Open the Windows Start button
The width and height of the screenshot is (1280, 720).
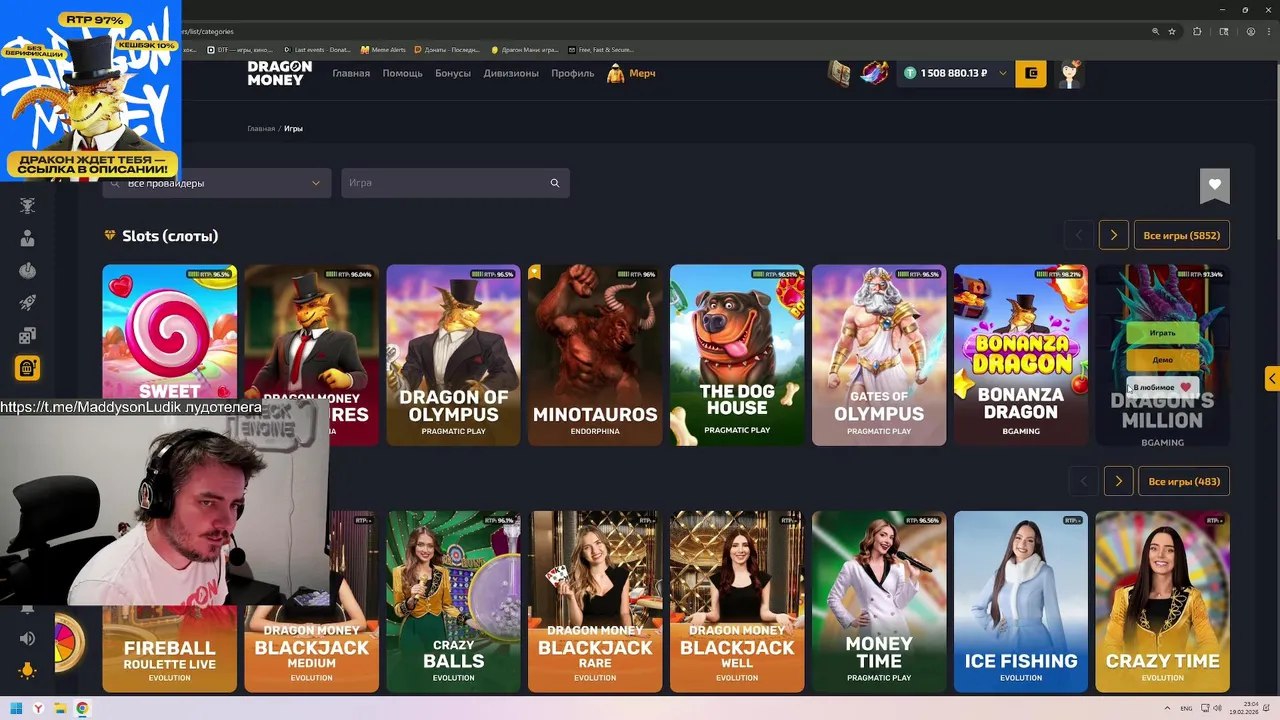[17, 709]
